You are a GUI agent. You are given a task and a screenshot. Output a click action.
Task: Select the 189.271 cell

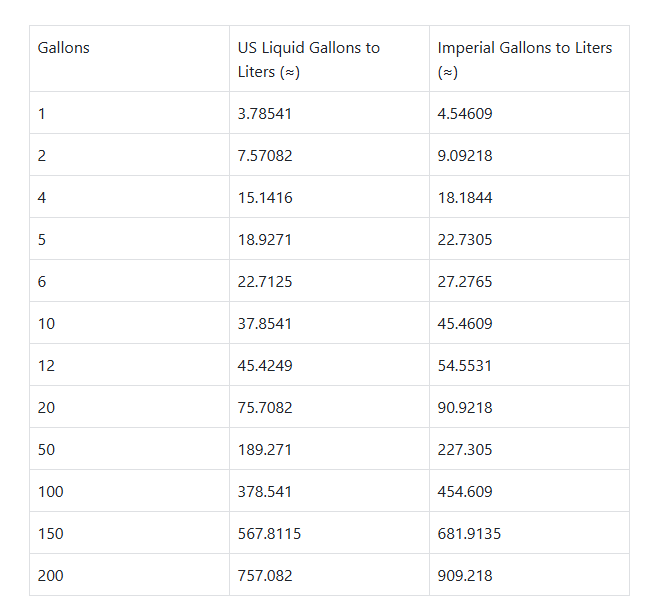[x=265, y=450]
